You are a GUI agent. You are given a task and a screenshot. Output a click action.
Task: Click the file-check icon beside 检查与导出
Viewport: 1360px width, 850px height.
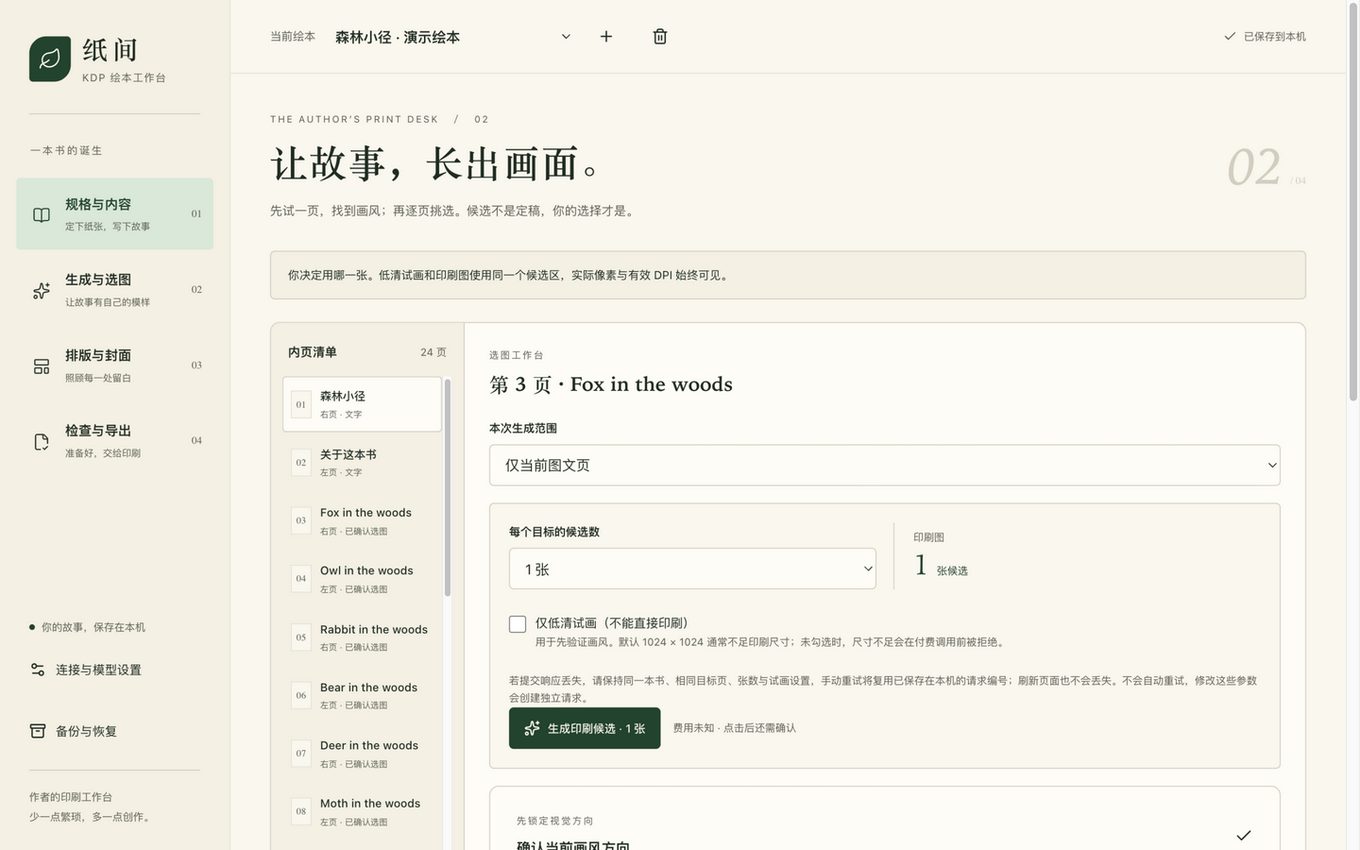pos(41,441)
